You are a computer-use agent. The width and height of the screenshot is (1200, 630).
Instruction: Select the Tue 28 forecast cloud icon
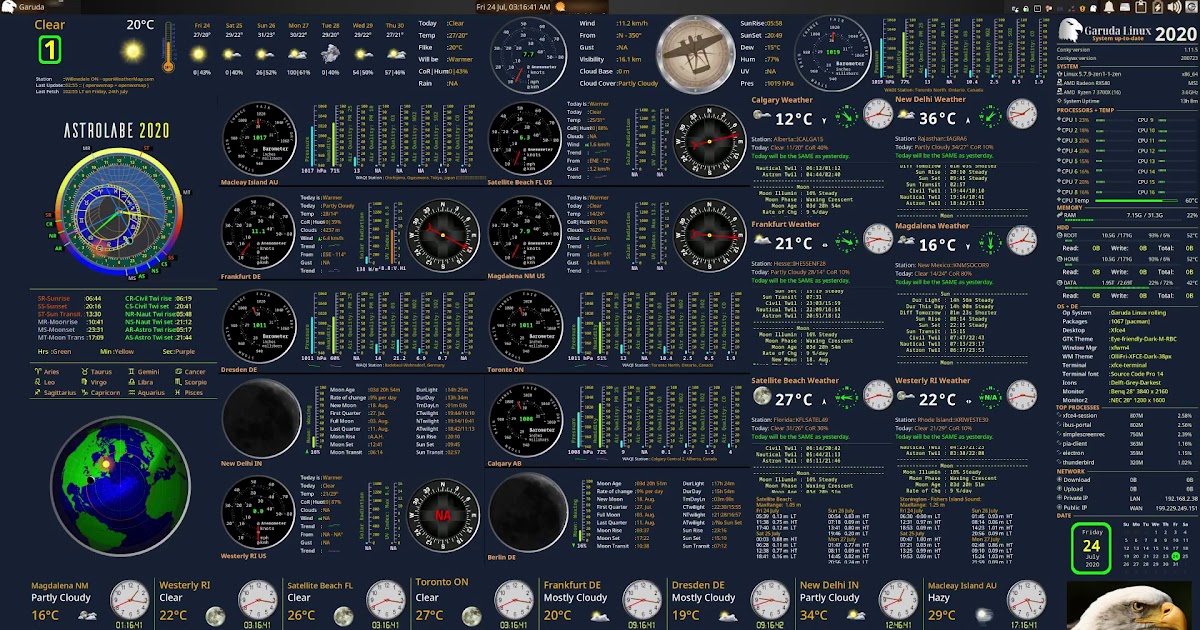(x=330, y=51)
